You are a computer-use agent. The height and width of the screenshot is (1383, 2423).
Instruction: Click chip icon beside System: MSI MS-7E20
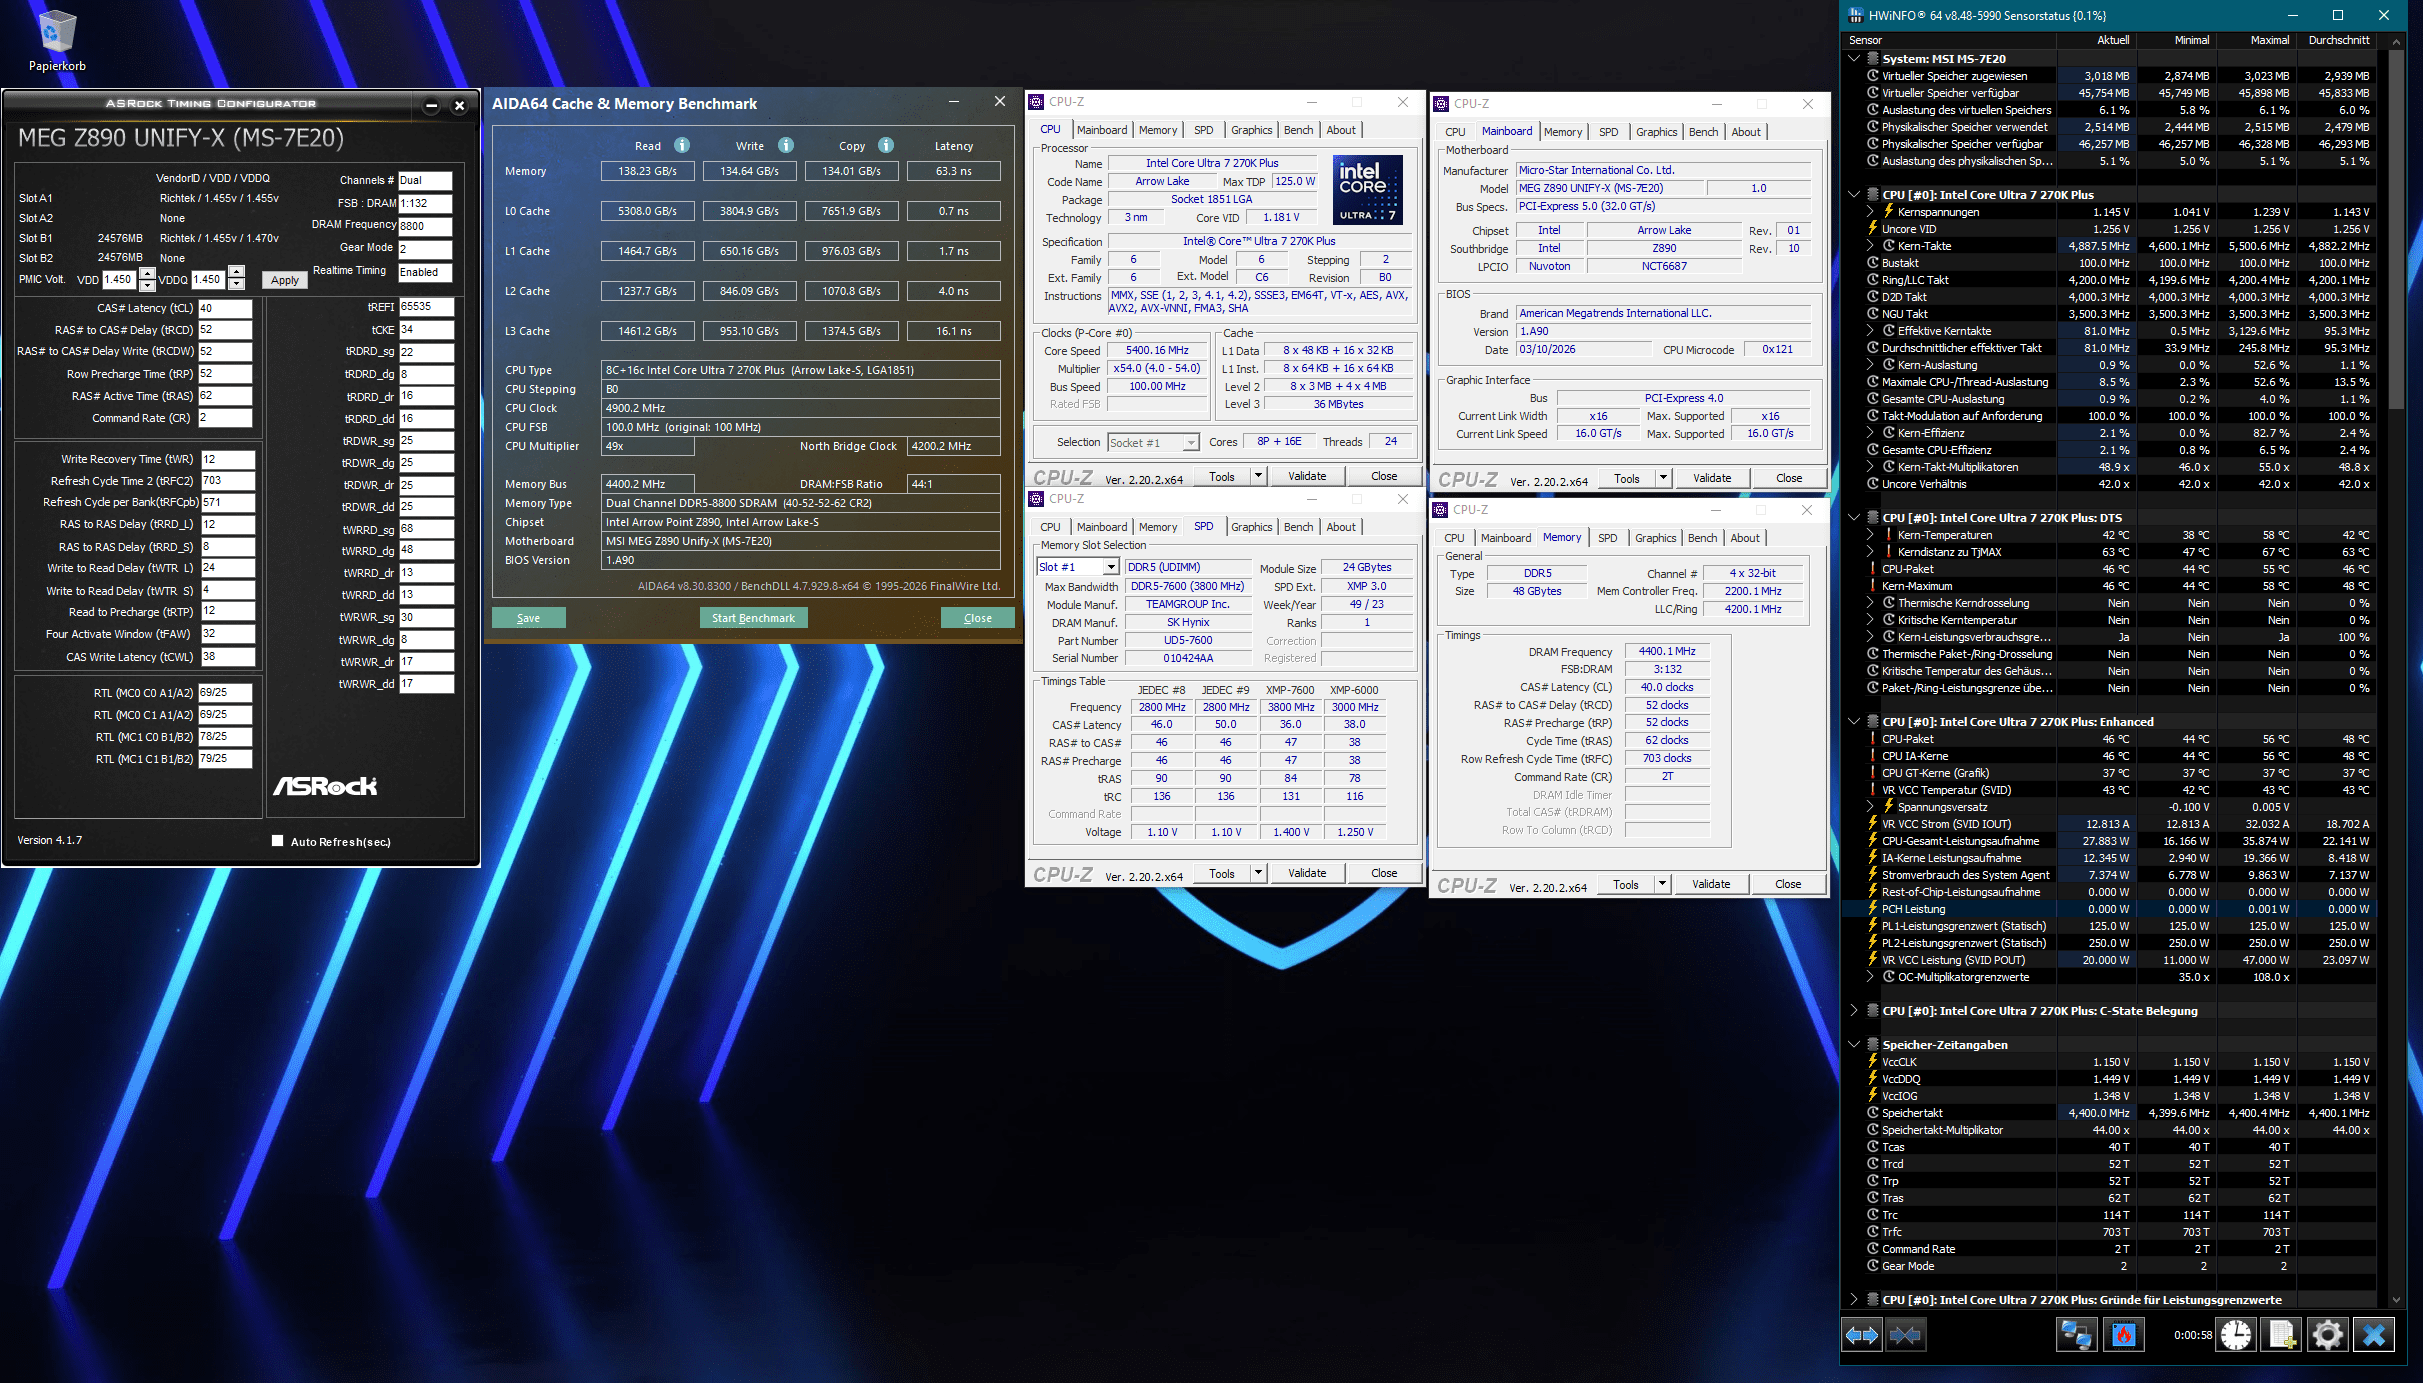(x=1872, y=59)
